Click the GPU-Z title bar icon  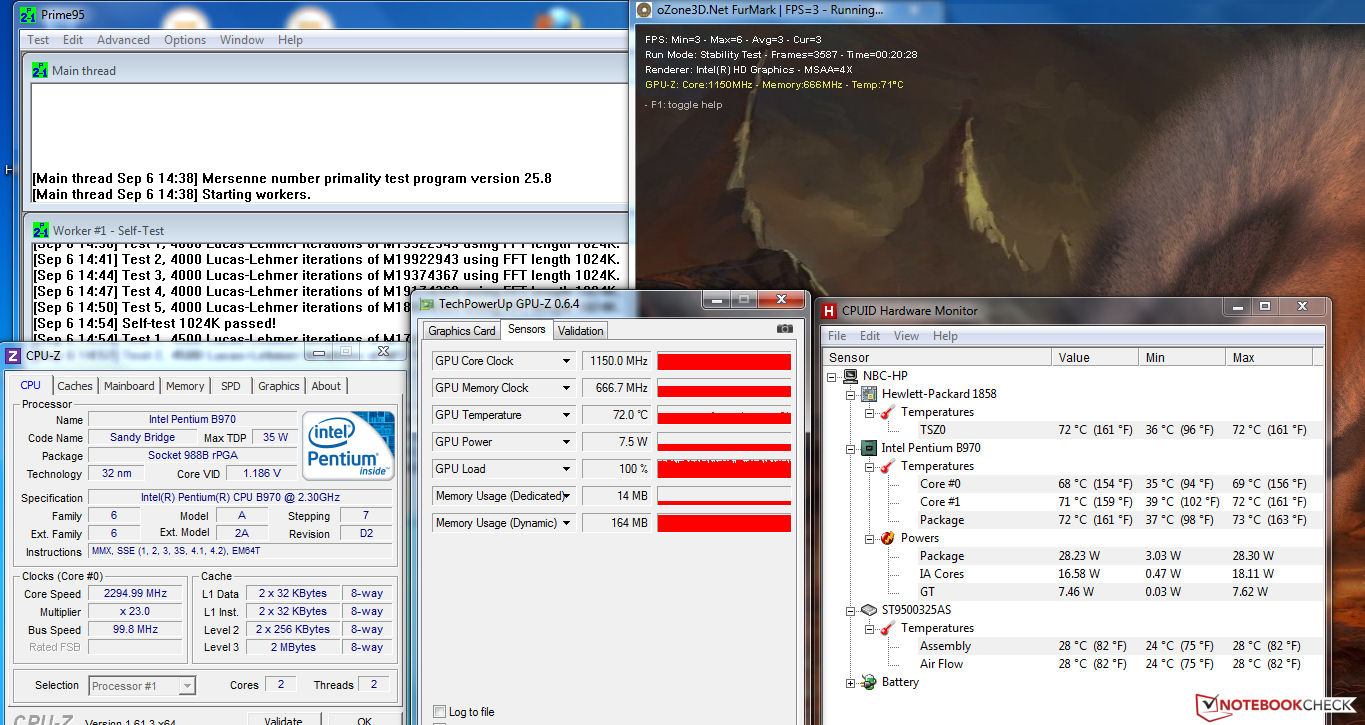click(427, 303)
